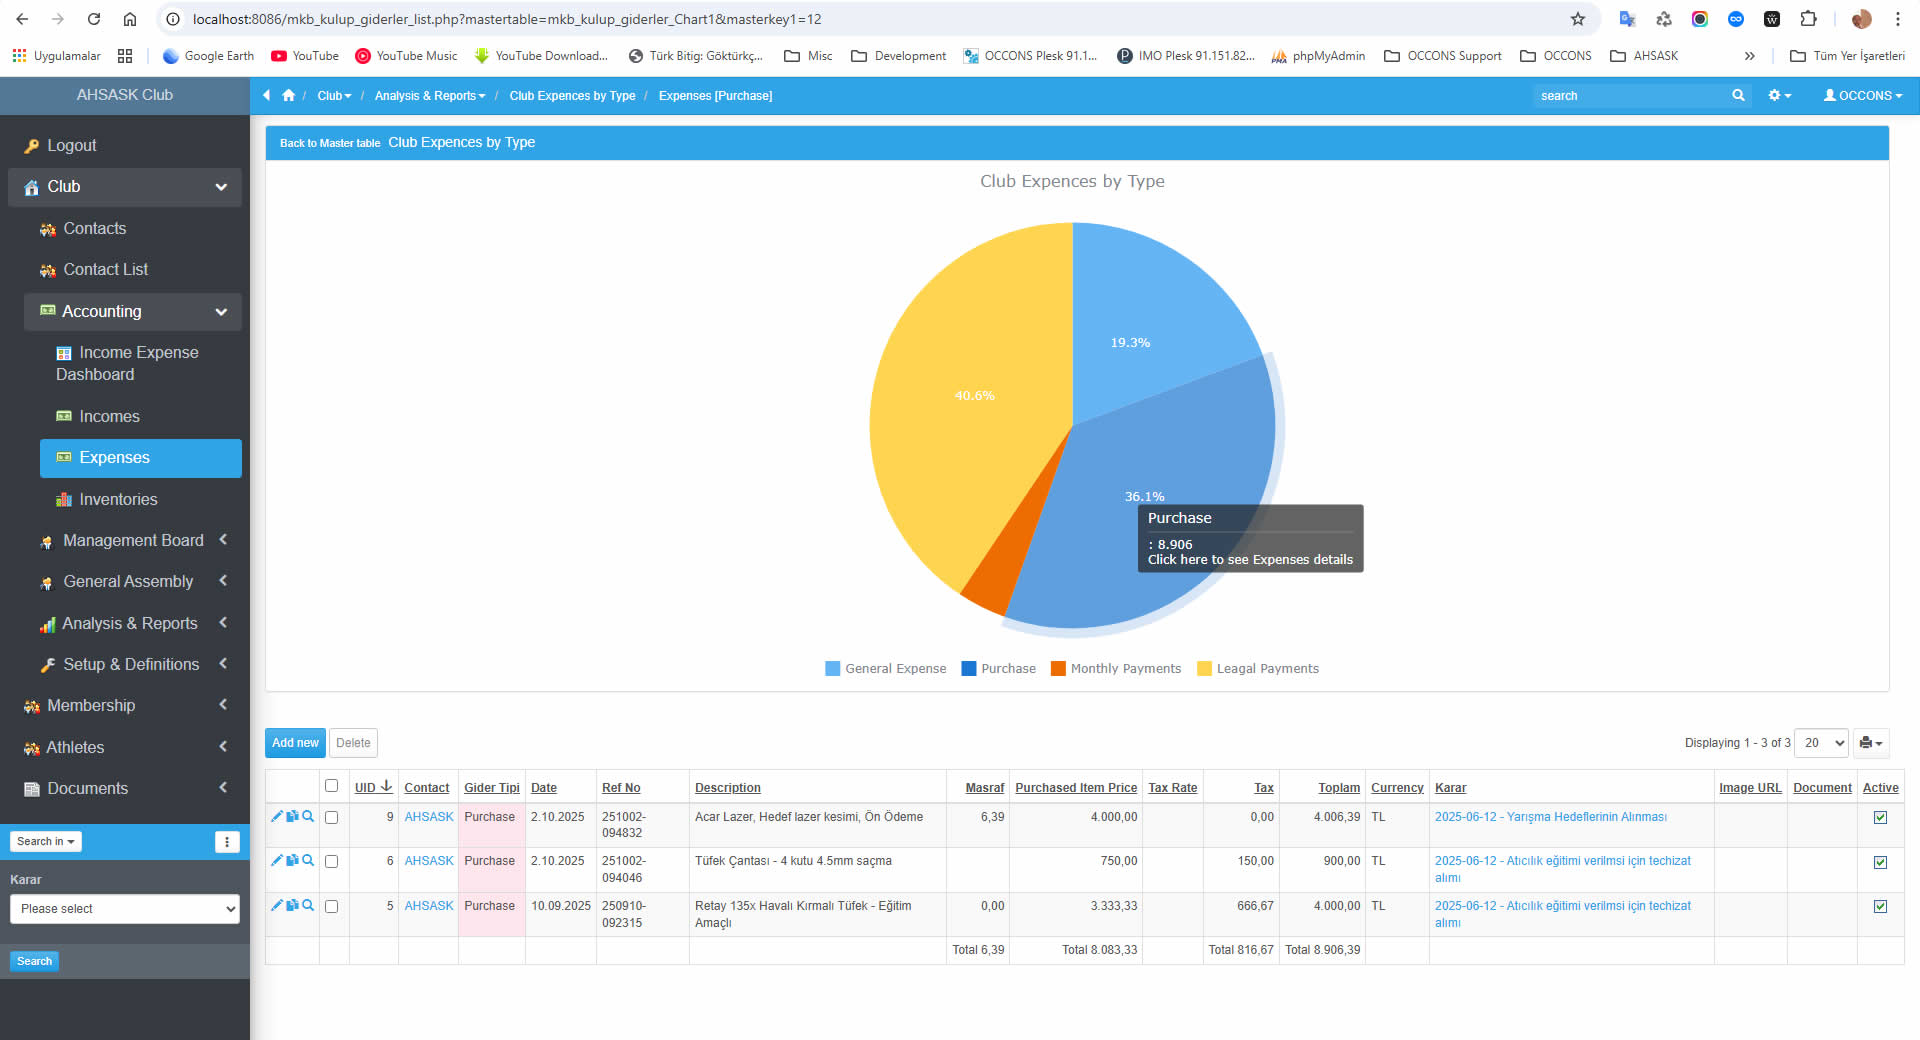Screen dimensions: 1920x1040
Task: Click the magnifier view icon for row 6
Action: (x=308, y=860)
